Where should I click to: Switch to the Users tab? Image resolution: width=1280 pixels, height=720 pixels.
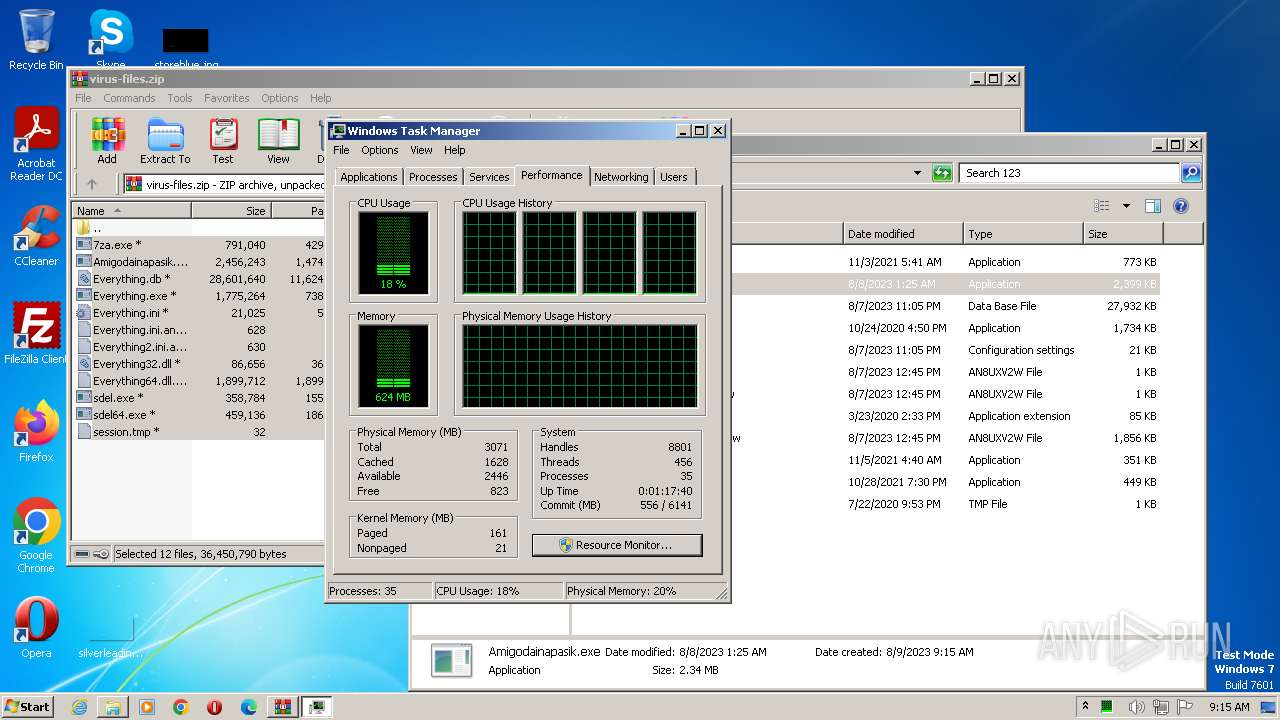[674, 177]
